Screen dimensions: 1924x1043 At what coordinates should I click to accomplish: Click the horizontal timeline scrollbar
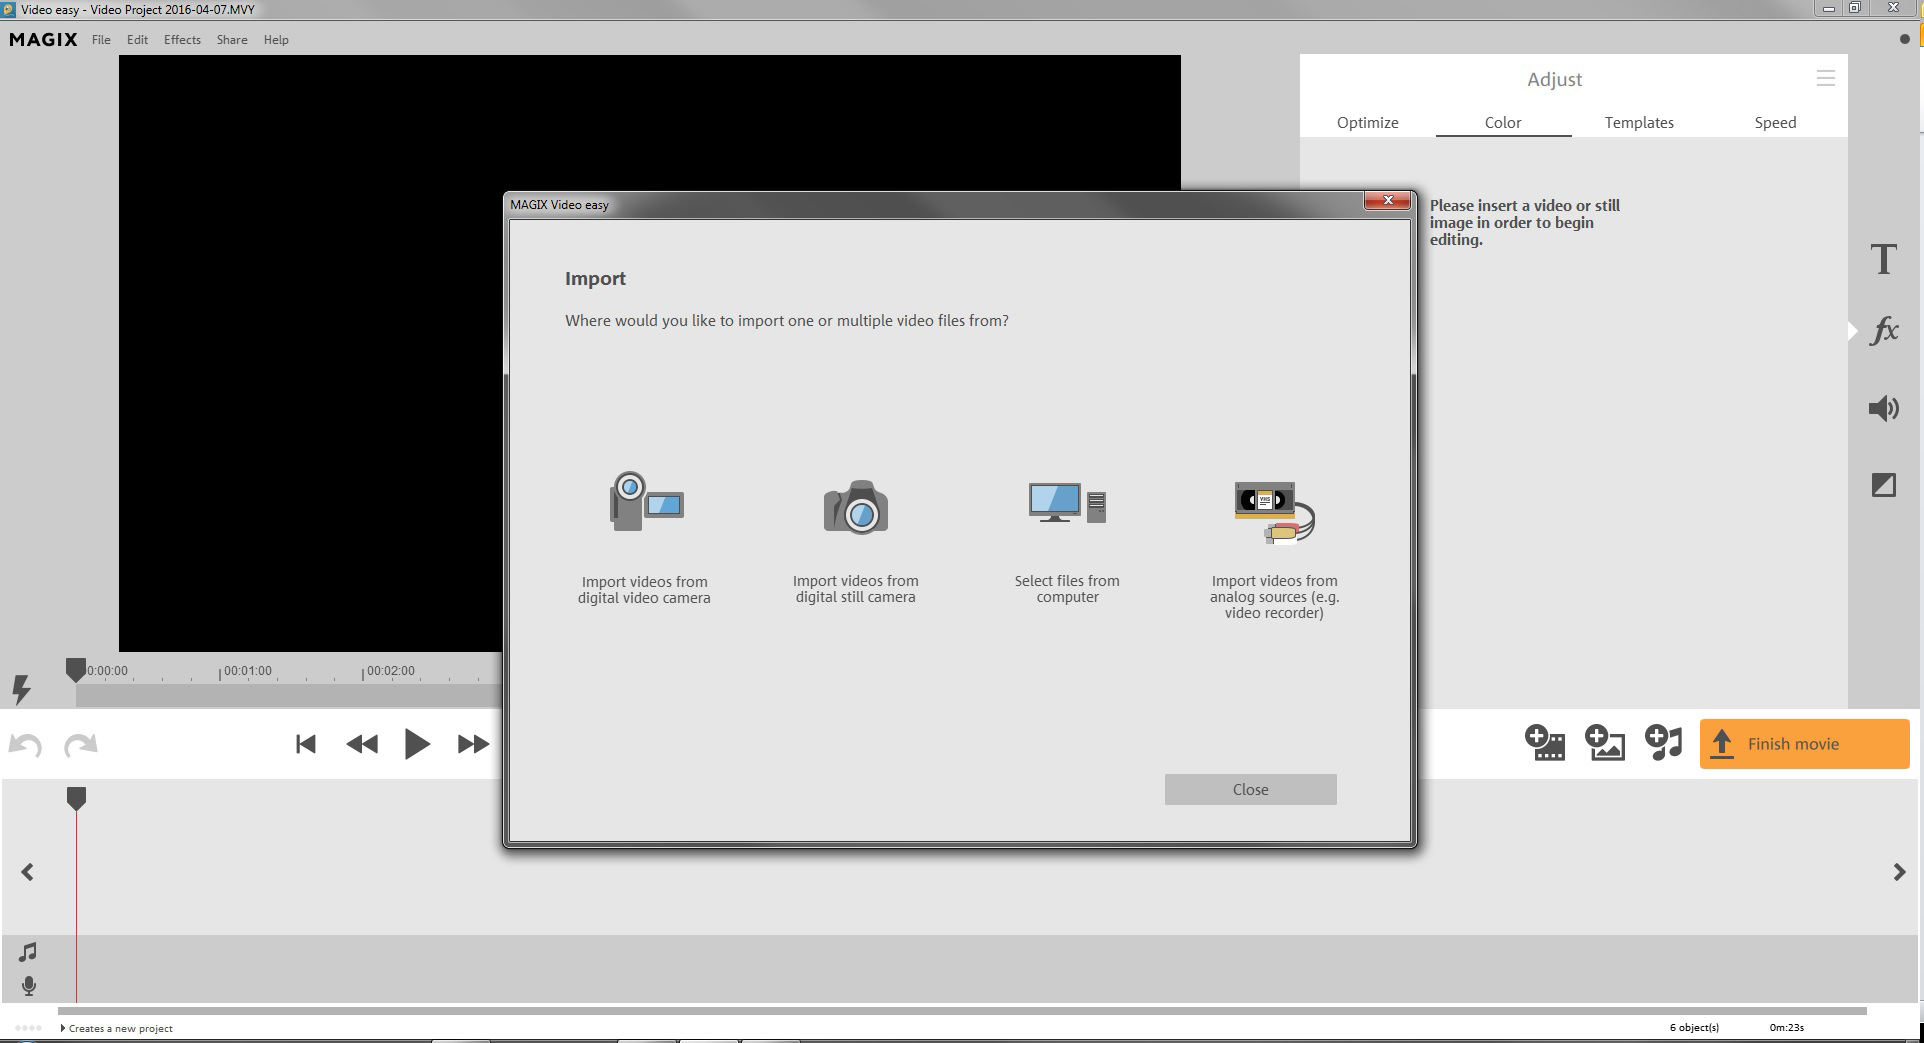click(x=962, y=1011)
